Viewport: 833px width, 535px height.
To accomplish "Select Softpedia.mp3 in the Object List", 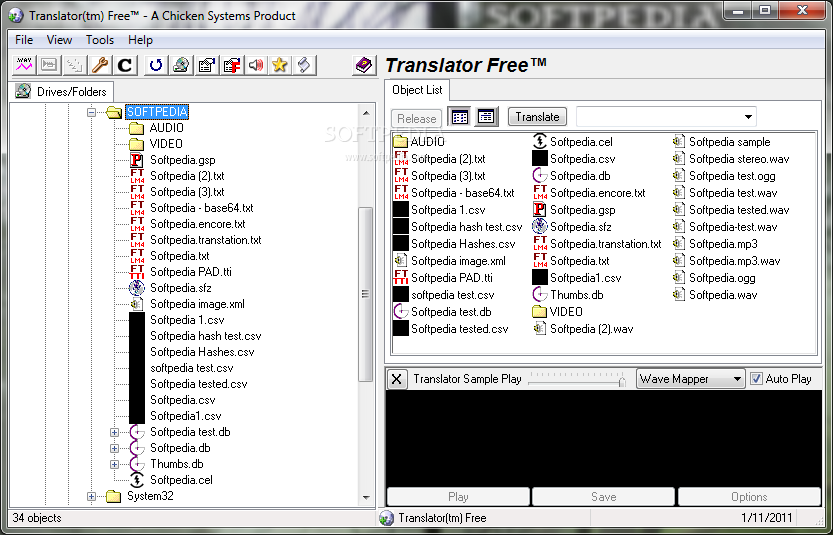I will coord(723,244).
